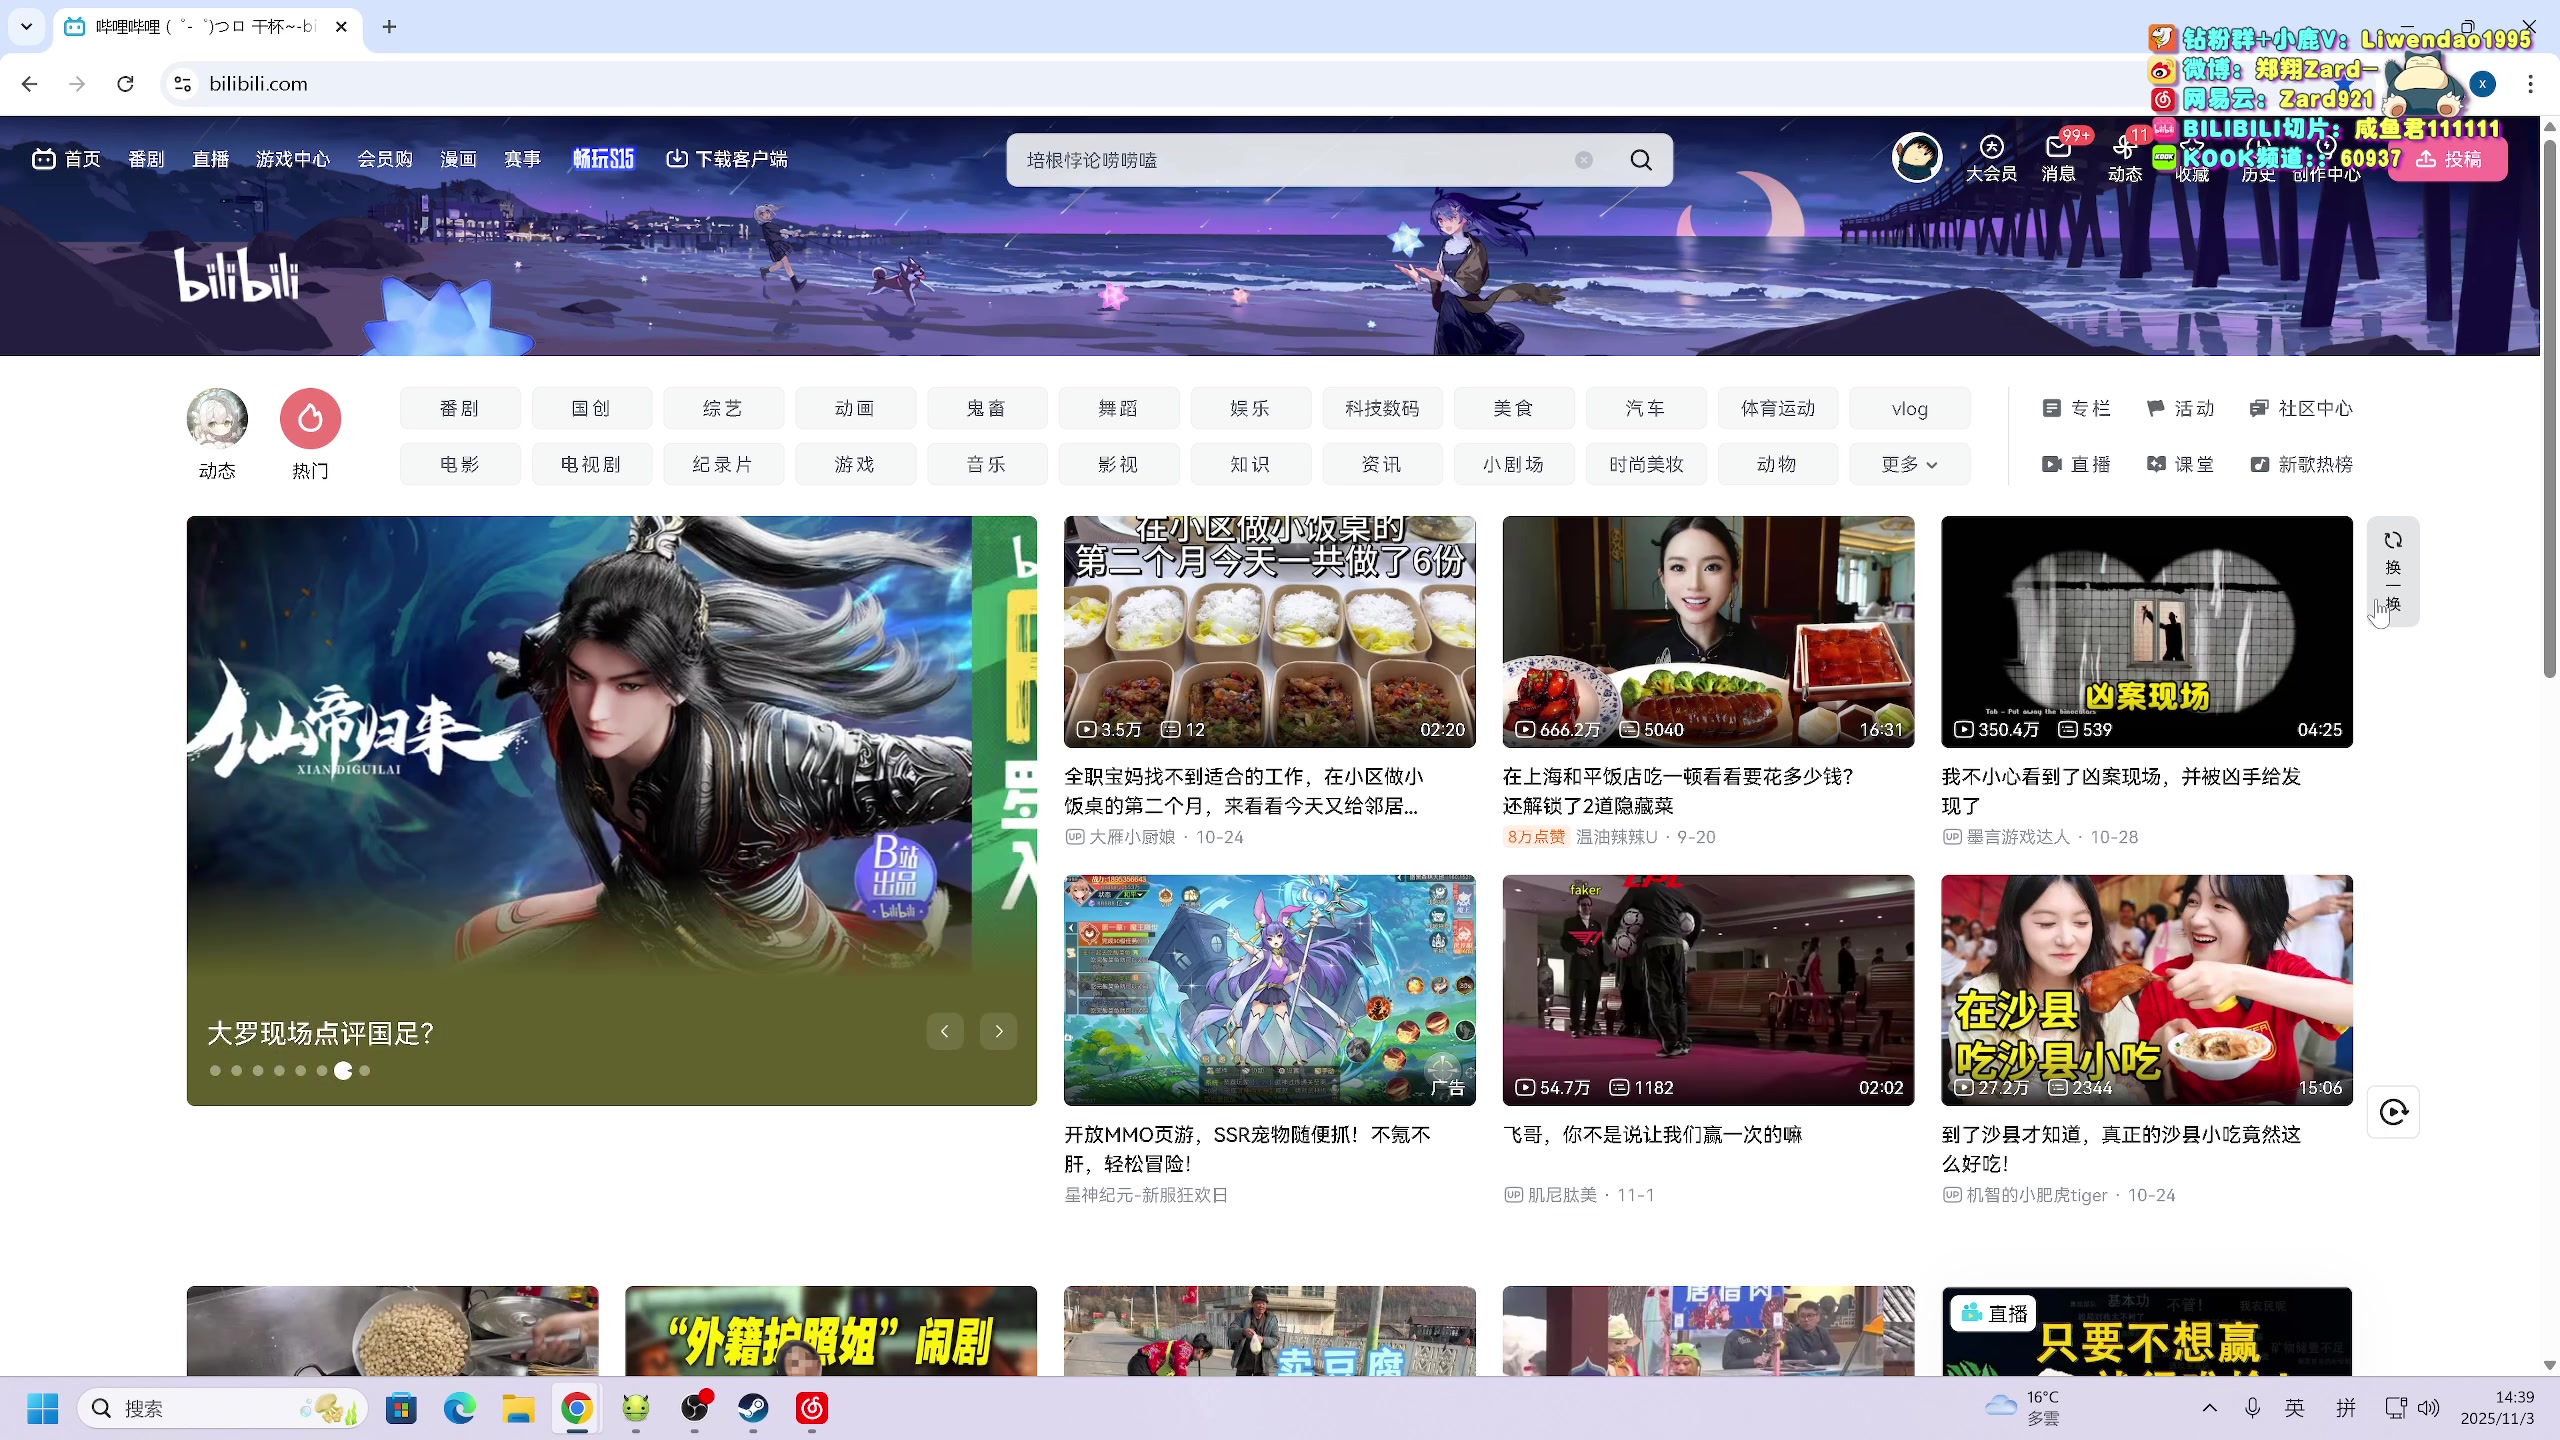Screen dimensions: 2560x1440
Task: Open the user profile avatar in the header
Action: point(1916,157)
